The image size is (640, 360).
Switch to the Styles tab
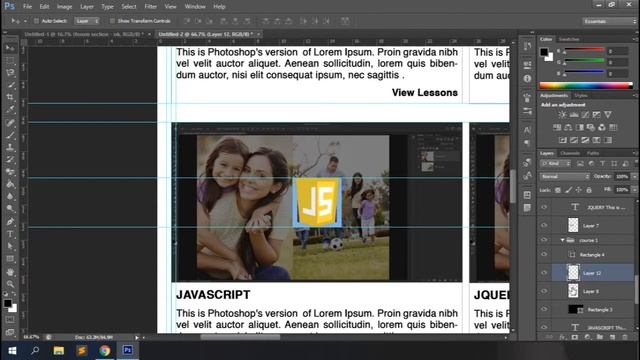coord(580,96)
